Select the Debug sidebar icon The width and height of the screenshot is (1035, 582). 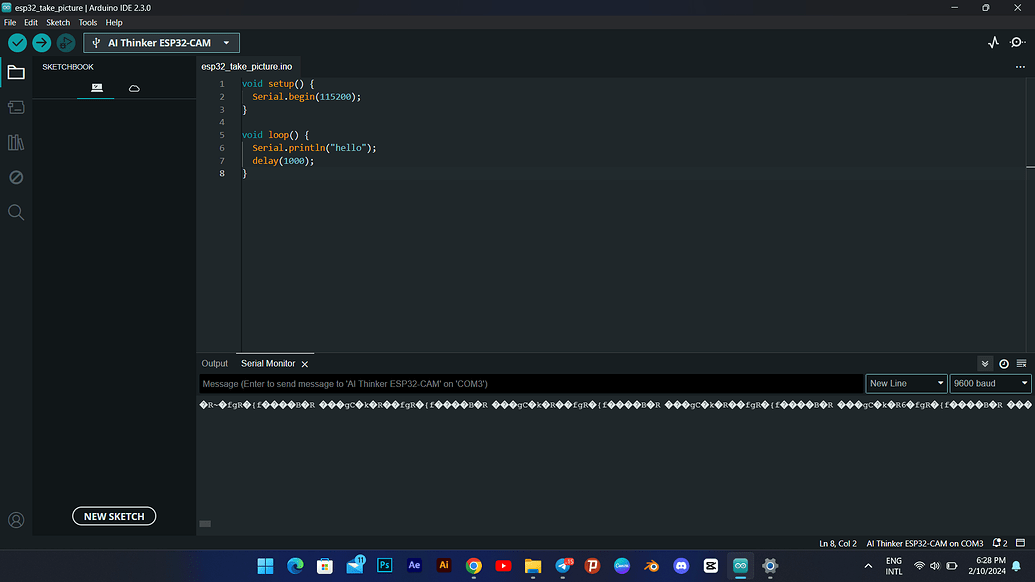point(16,177)
